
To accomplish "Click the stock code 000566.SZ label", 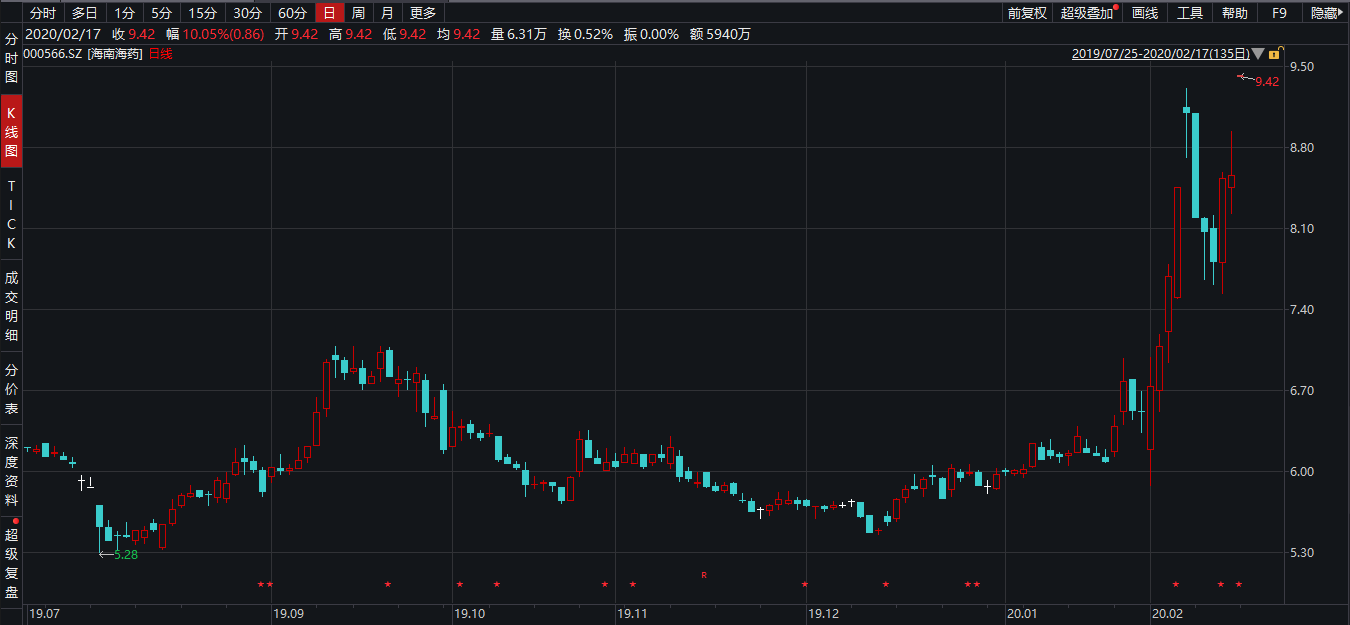I will (x=54, y=54).
